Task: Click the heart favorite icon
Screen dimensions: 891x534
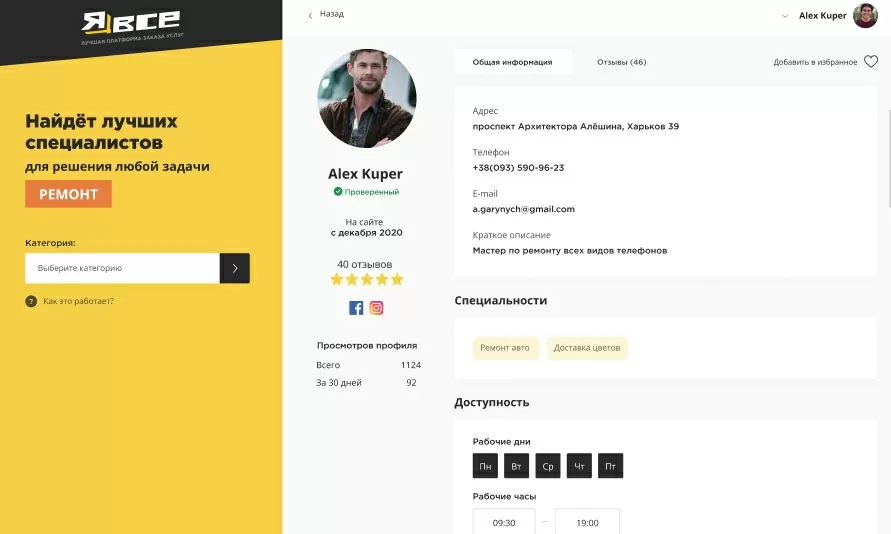Action: pos(871,61)
